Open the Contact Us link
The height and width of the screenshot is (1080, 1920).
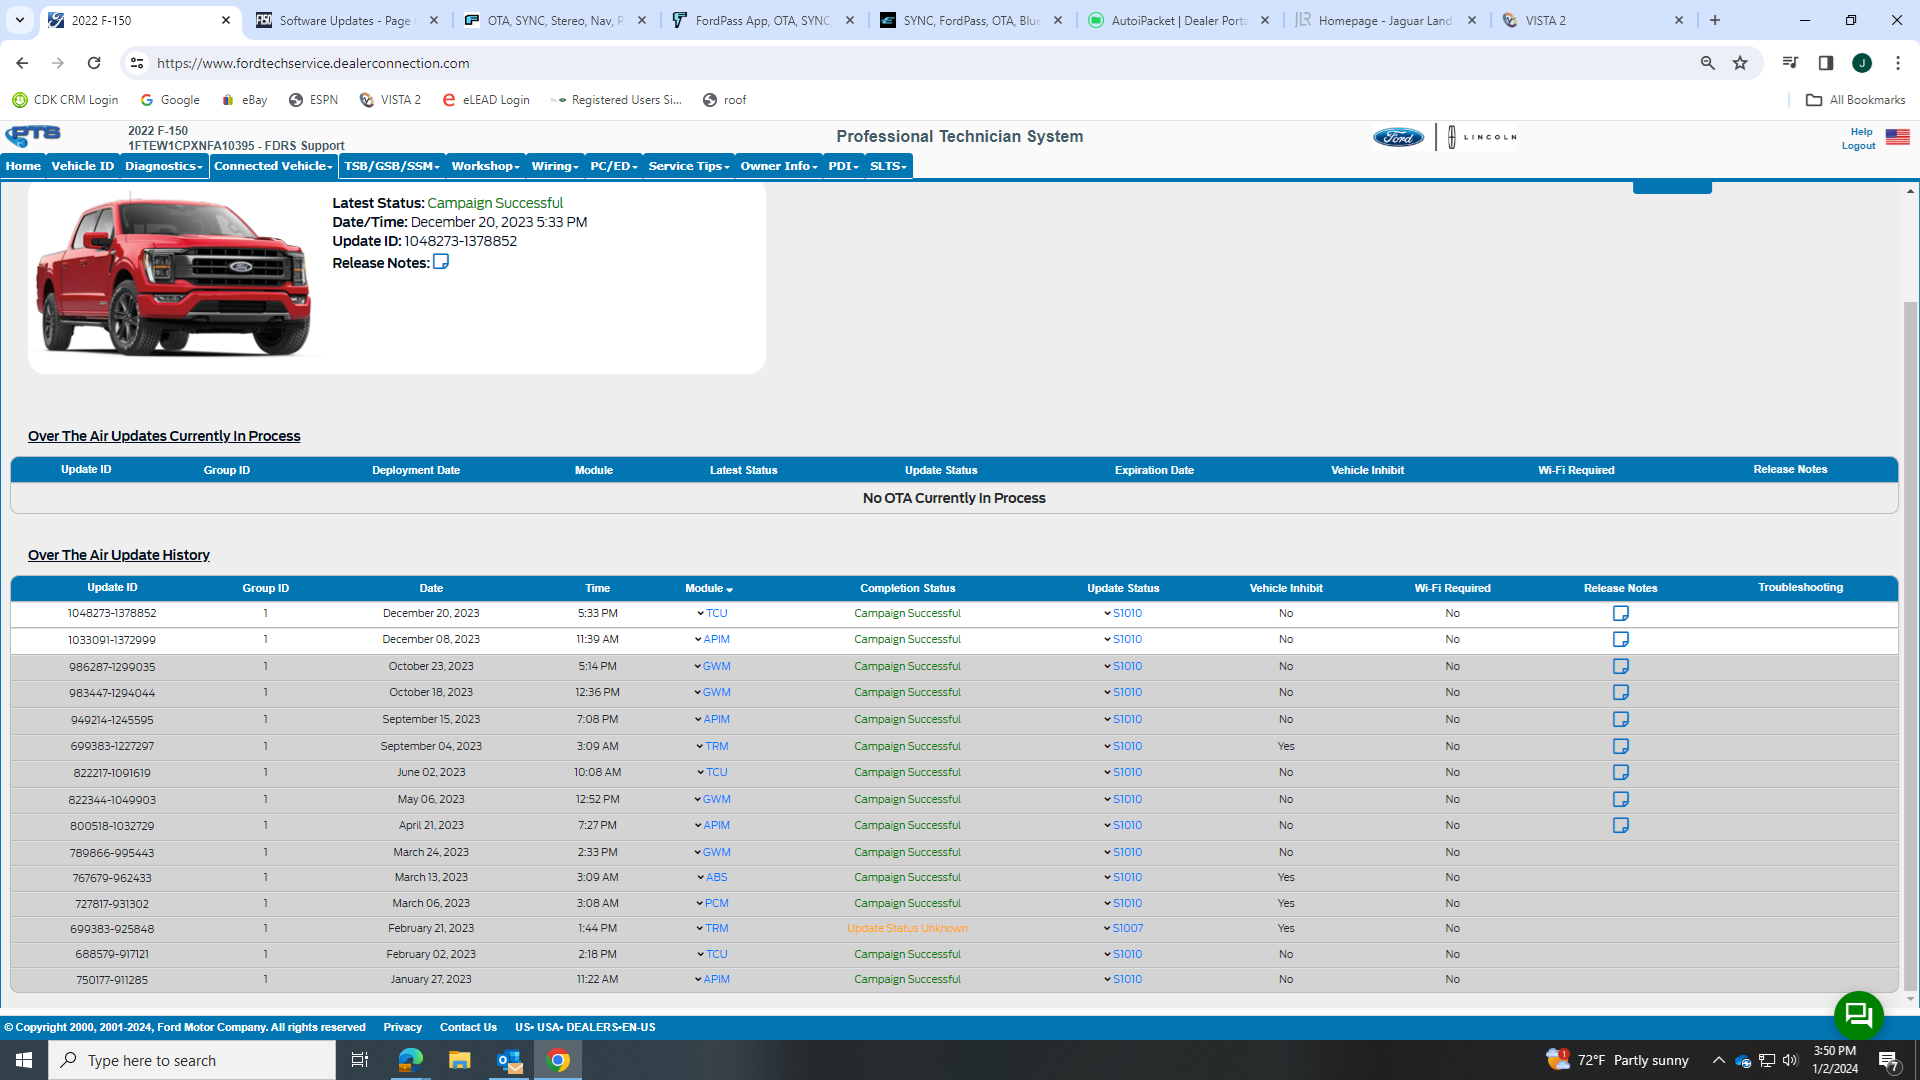pos(468,1027)
